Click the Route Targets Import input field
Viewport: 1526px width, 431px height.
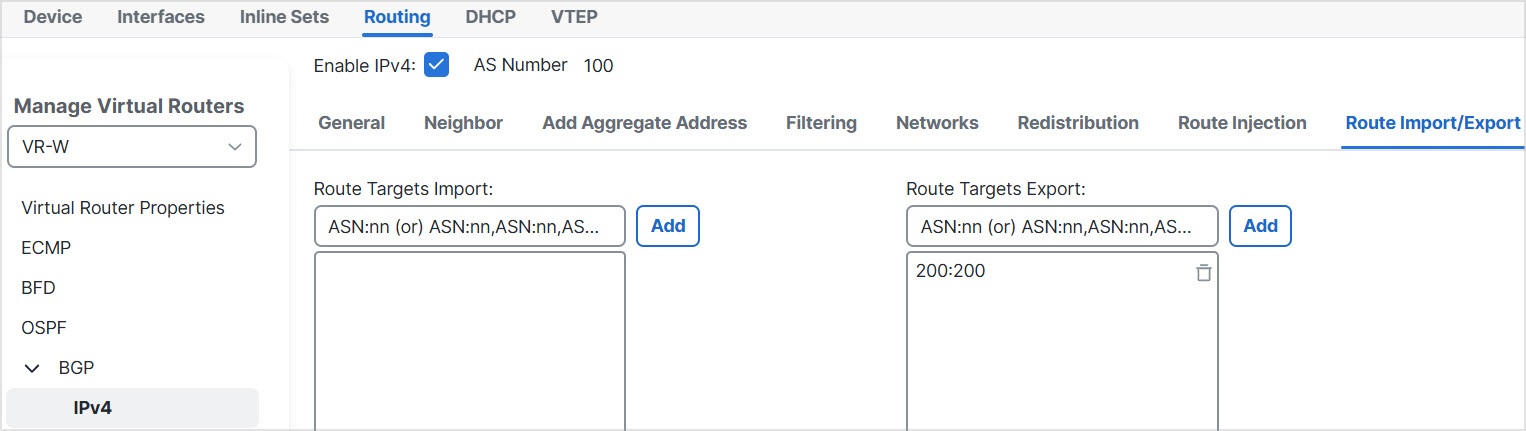point(469,226)
